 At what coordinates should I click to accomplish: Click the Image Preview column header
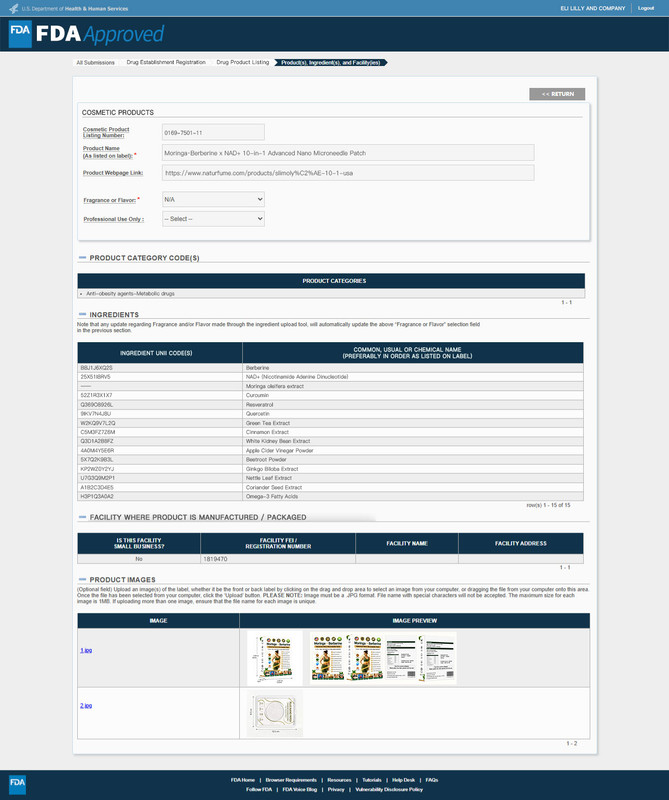(x=414, y=620)
